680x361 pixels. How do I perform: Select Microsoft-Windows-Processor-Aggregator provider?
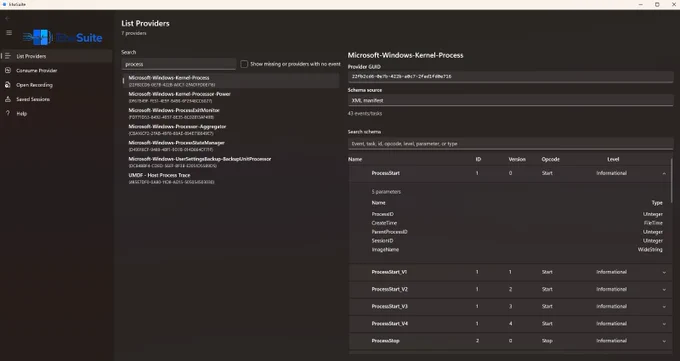click(231, 130)
